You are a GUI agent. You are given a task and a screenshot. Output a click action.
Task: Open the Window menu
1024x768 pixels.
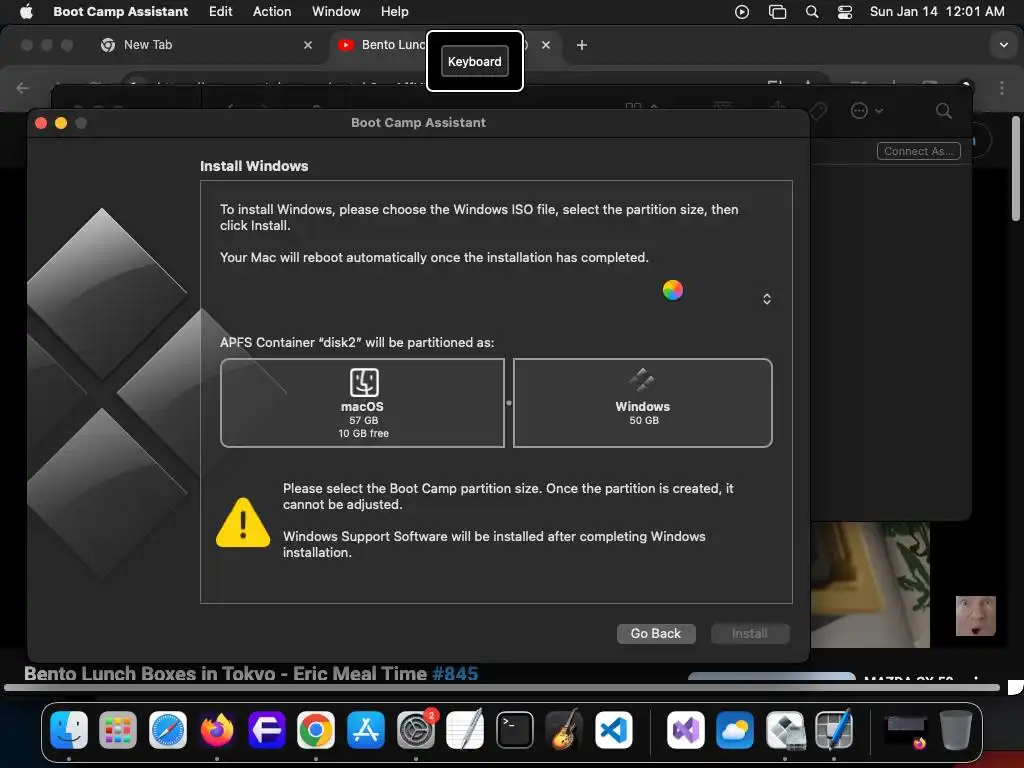(x=336, y=11)
